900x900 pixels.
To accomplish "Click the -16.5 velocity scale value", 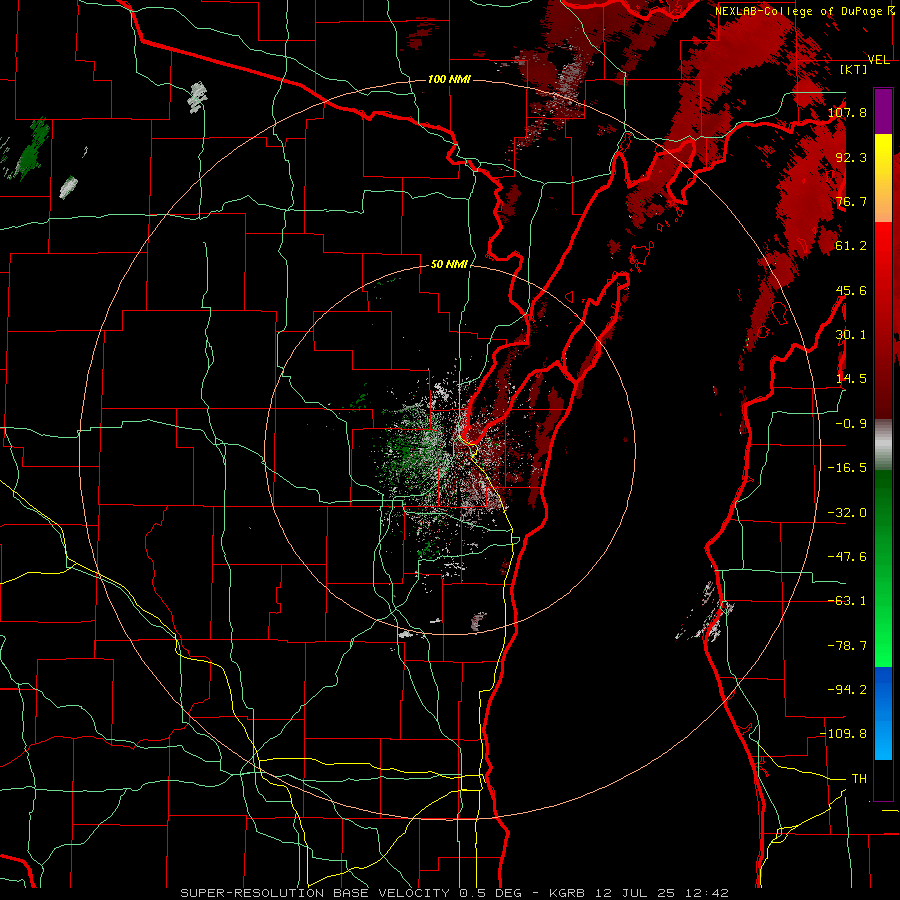I will (847, 468).
